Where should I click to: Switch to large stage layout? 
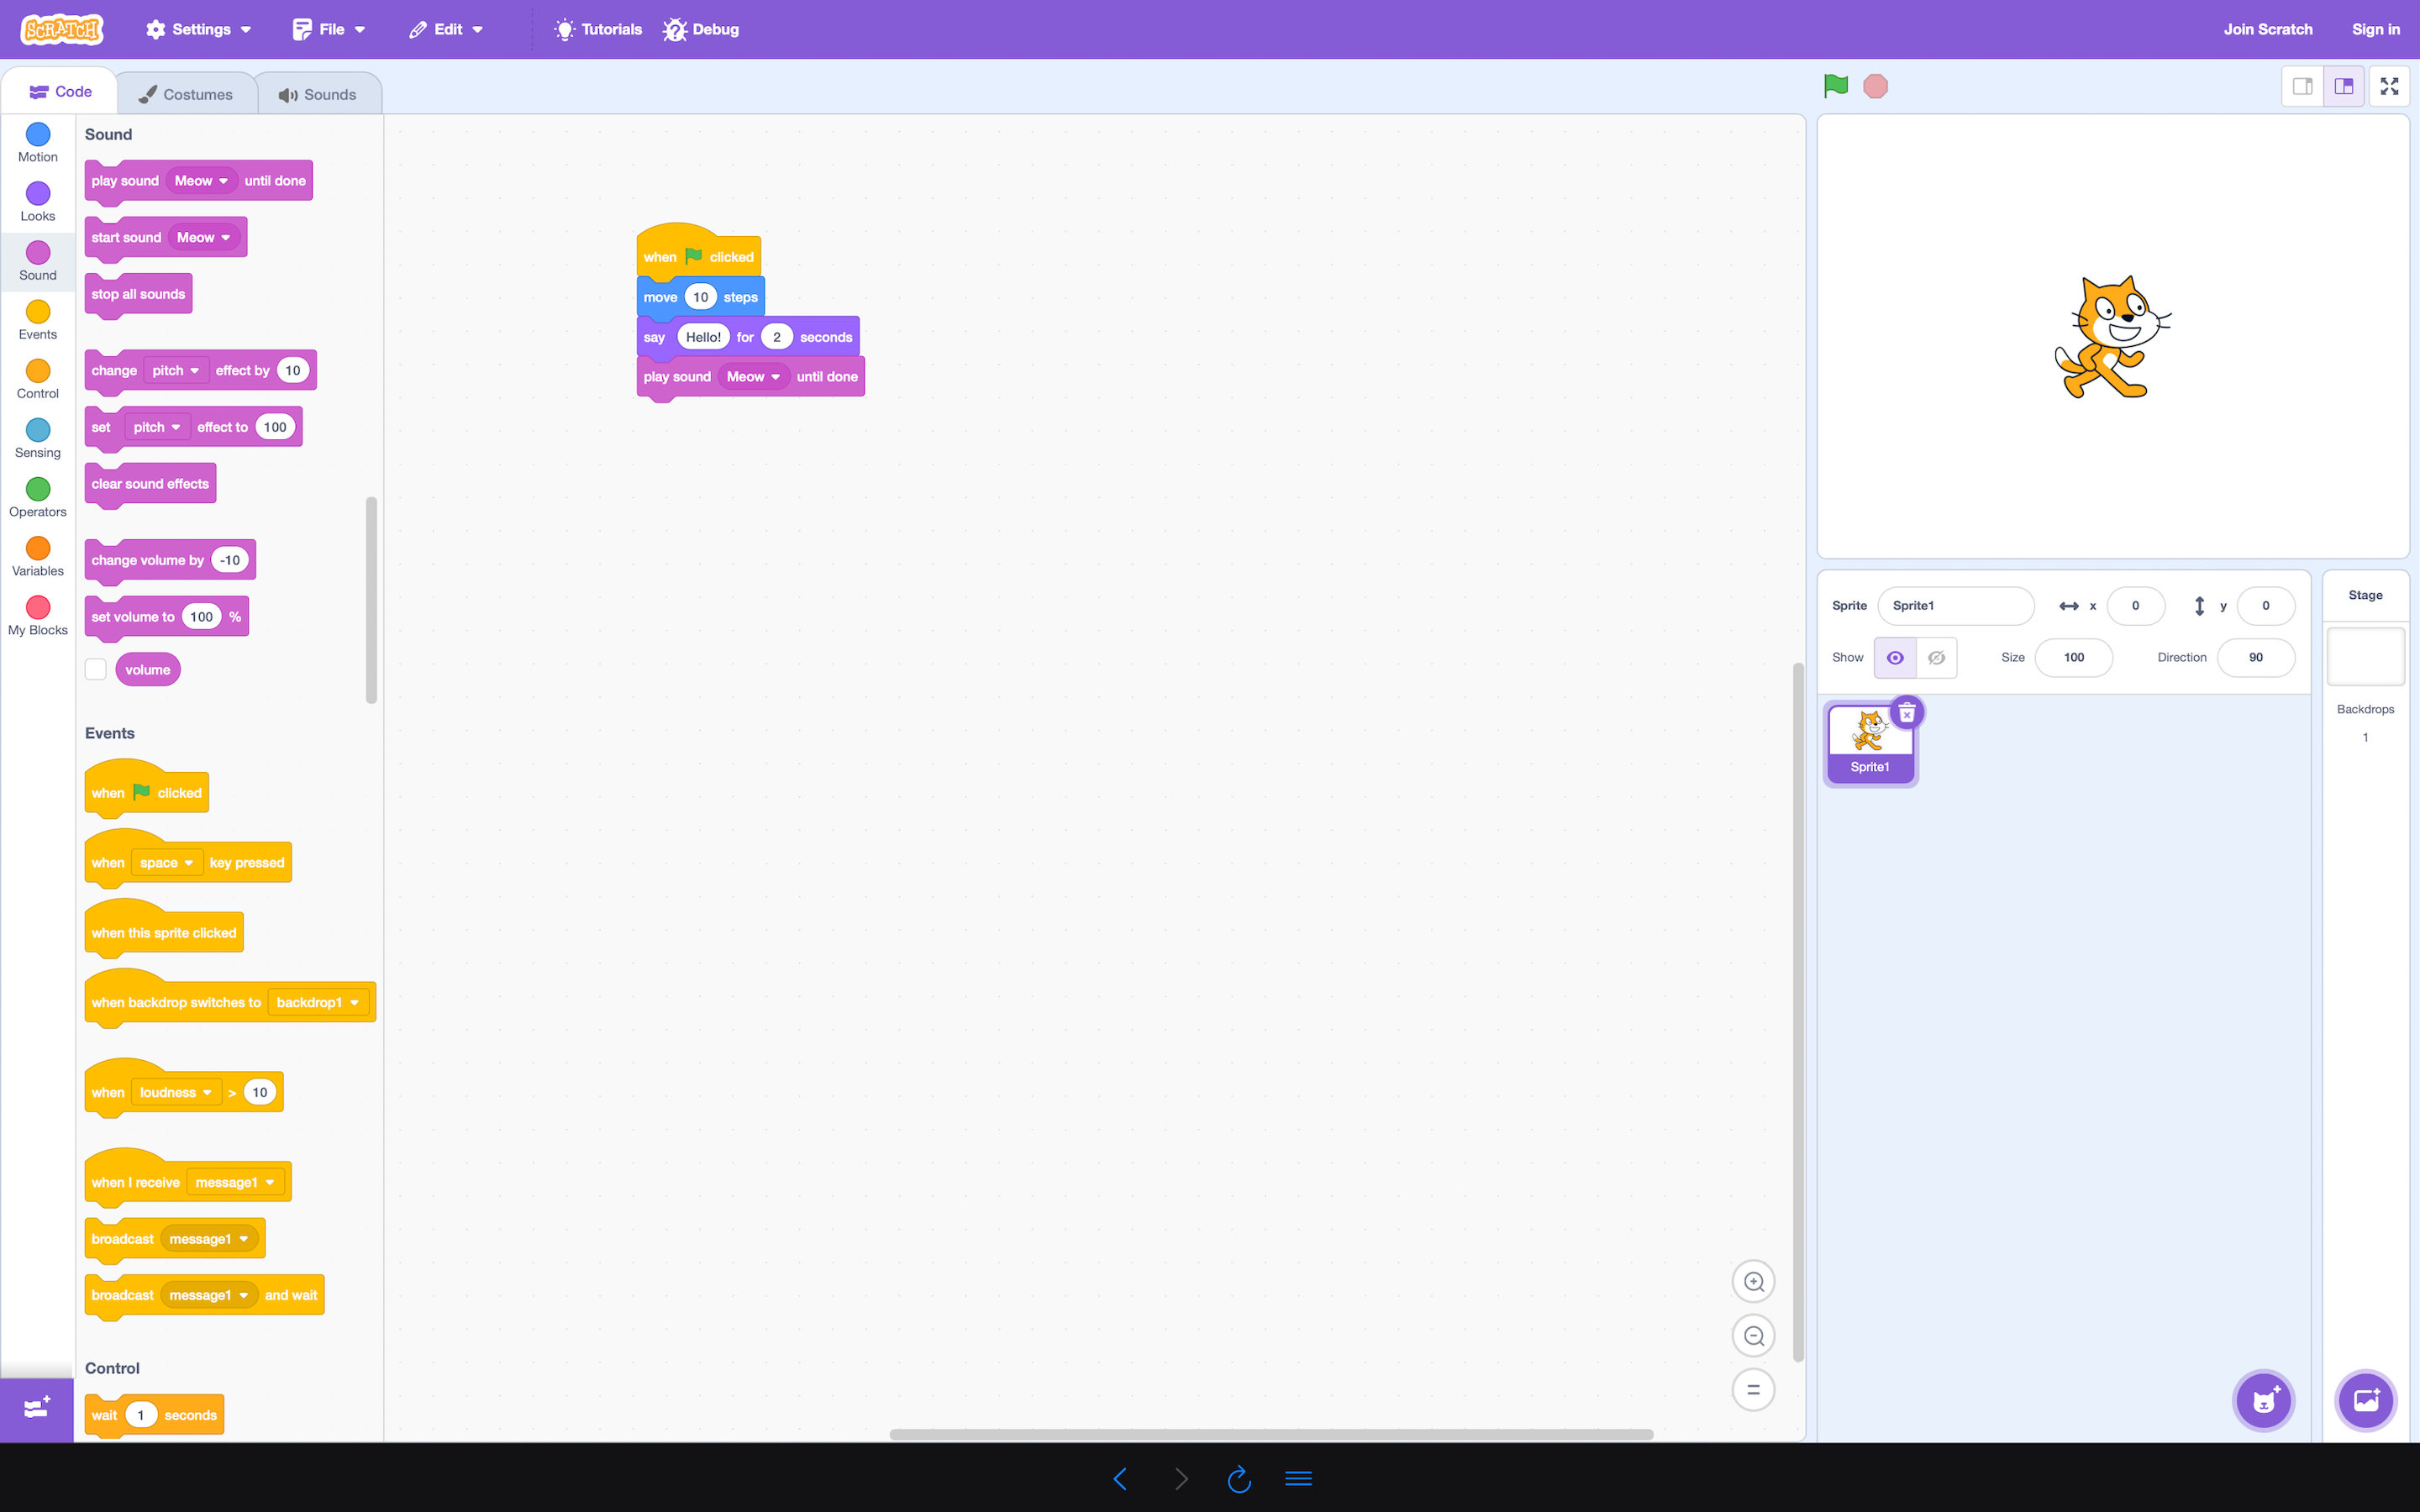coord(2343,86)
